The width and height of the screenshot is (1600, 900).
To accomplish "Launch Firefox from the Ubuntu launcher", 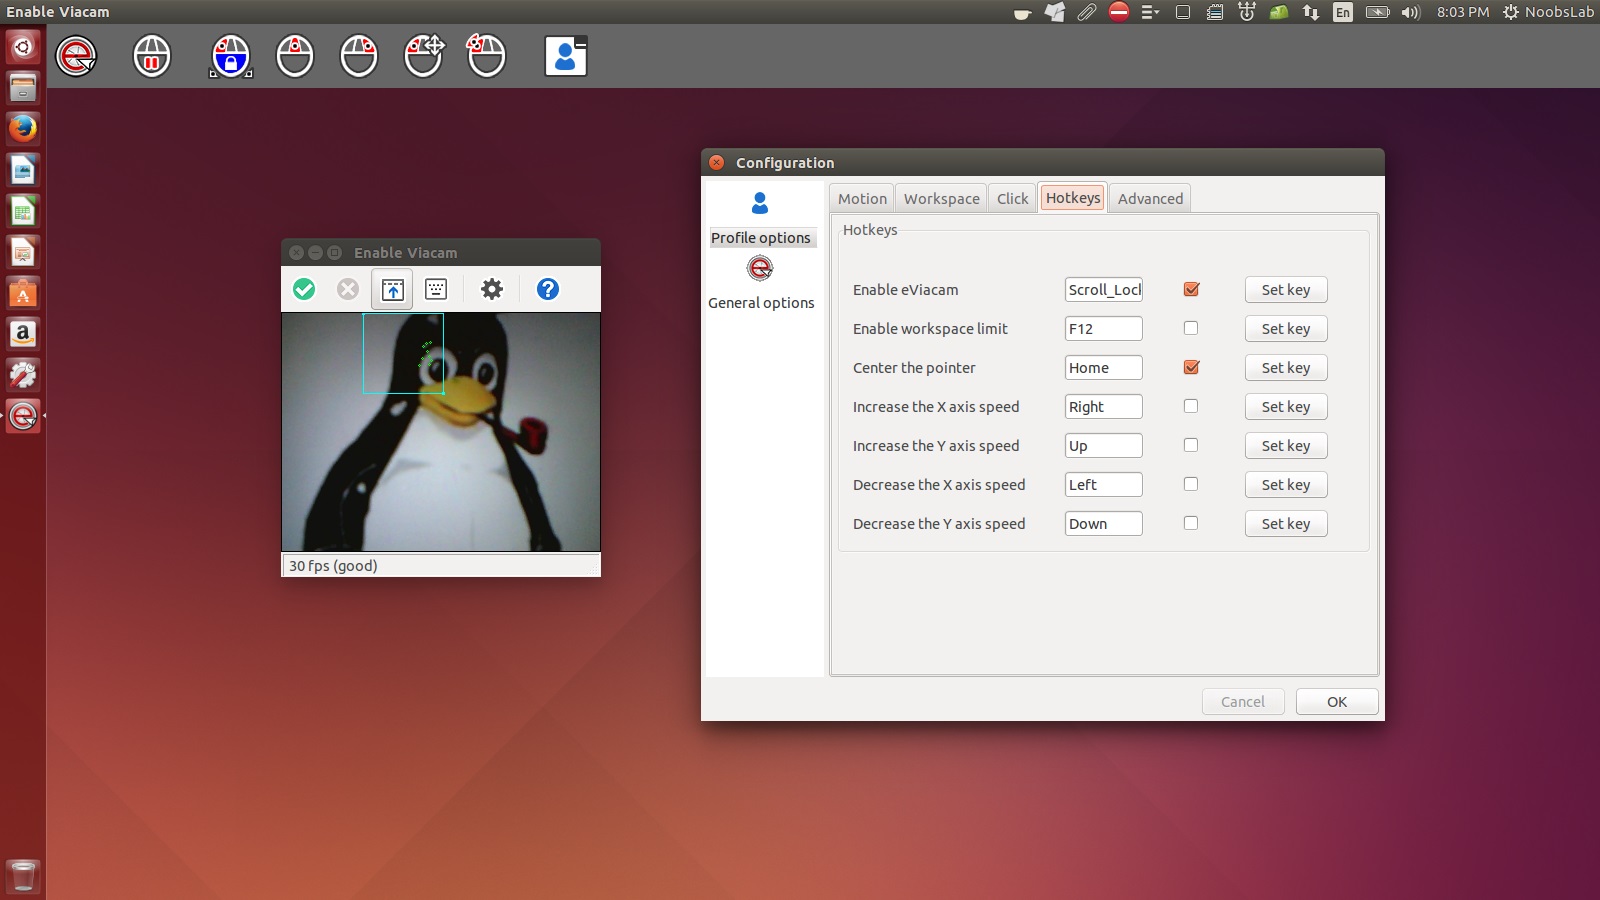I will (23, 128).
